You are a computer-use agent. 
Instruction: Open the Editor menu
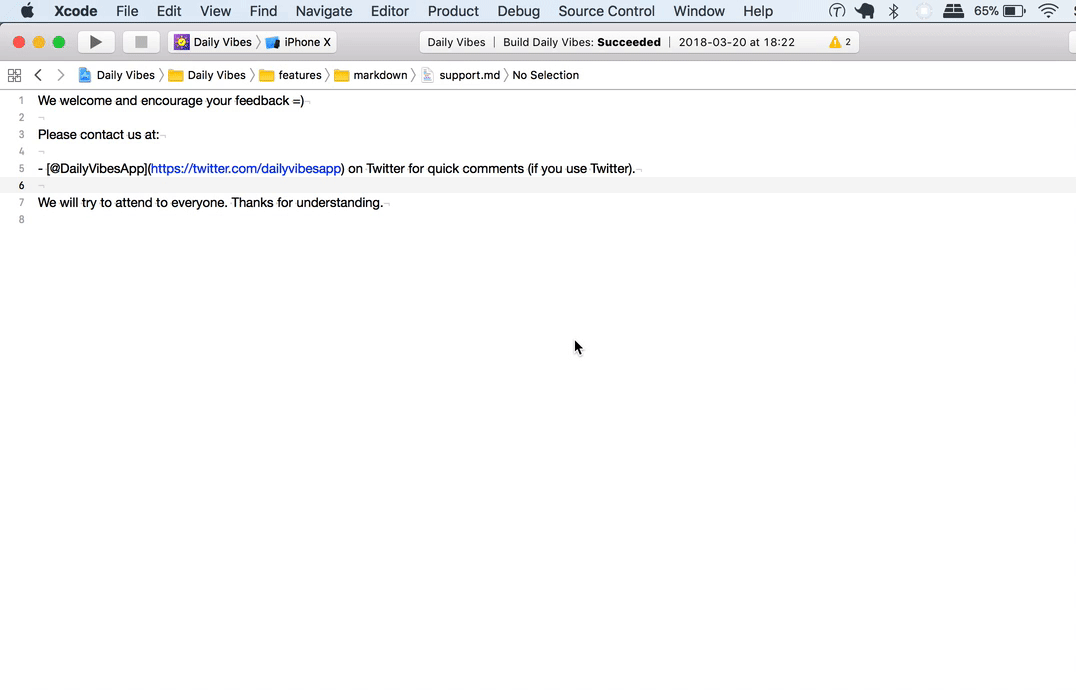coord(390,11)
